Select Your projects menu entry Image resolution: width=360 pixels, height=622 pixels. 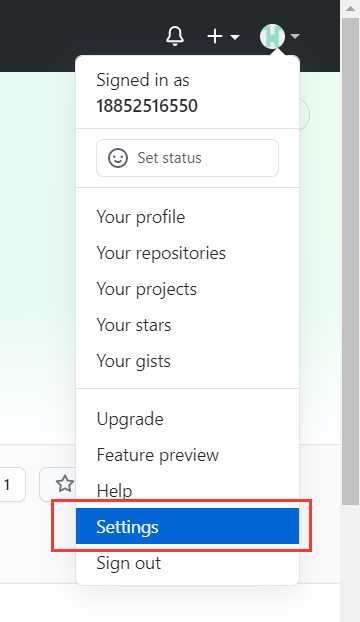click(188, 289)
